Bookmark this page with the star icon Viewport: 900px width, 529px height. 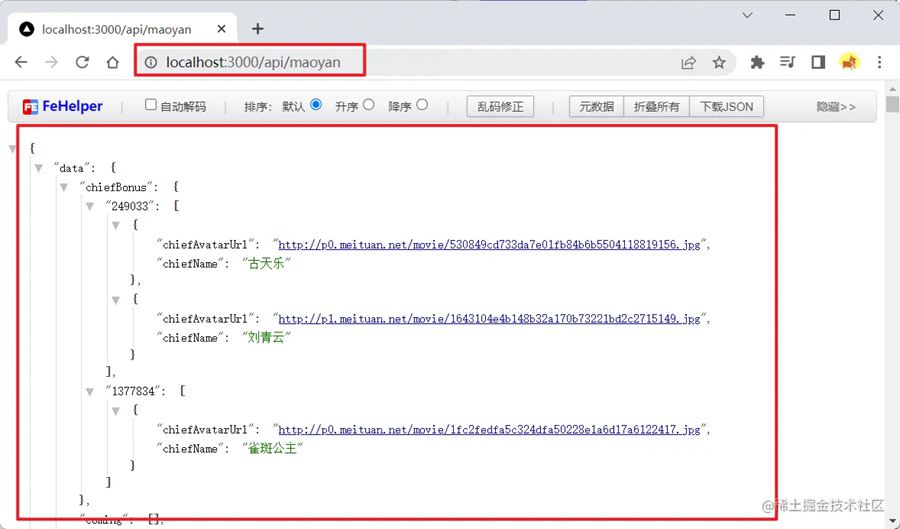pyautogui.click(x=719, y=62)
